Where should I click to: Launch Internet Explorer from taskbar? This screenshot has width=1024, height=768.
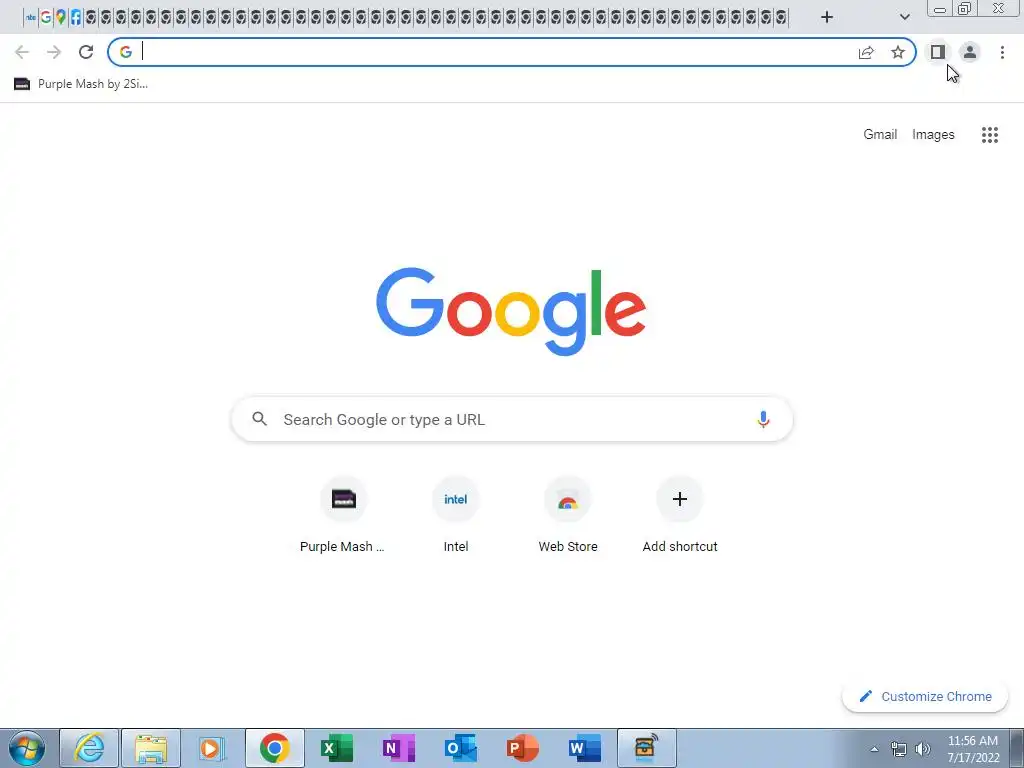(89, 748)
